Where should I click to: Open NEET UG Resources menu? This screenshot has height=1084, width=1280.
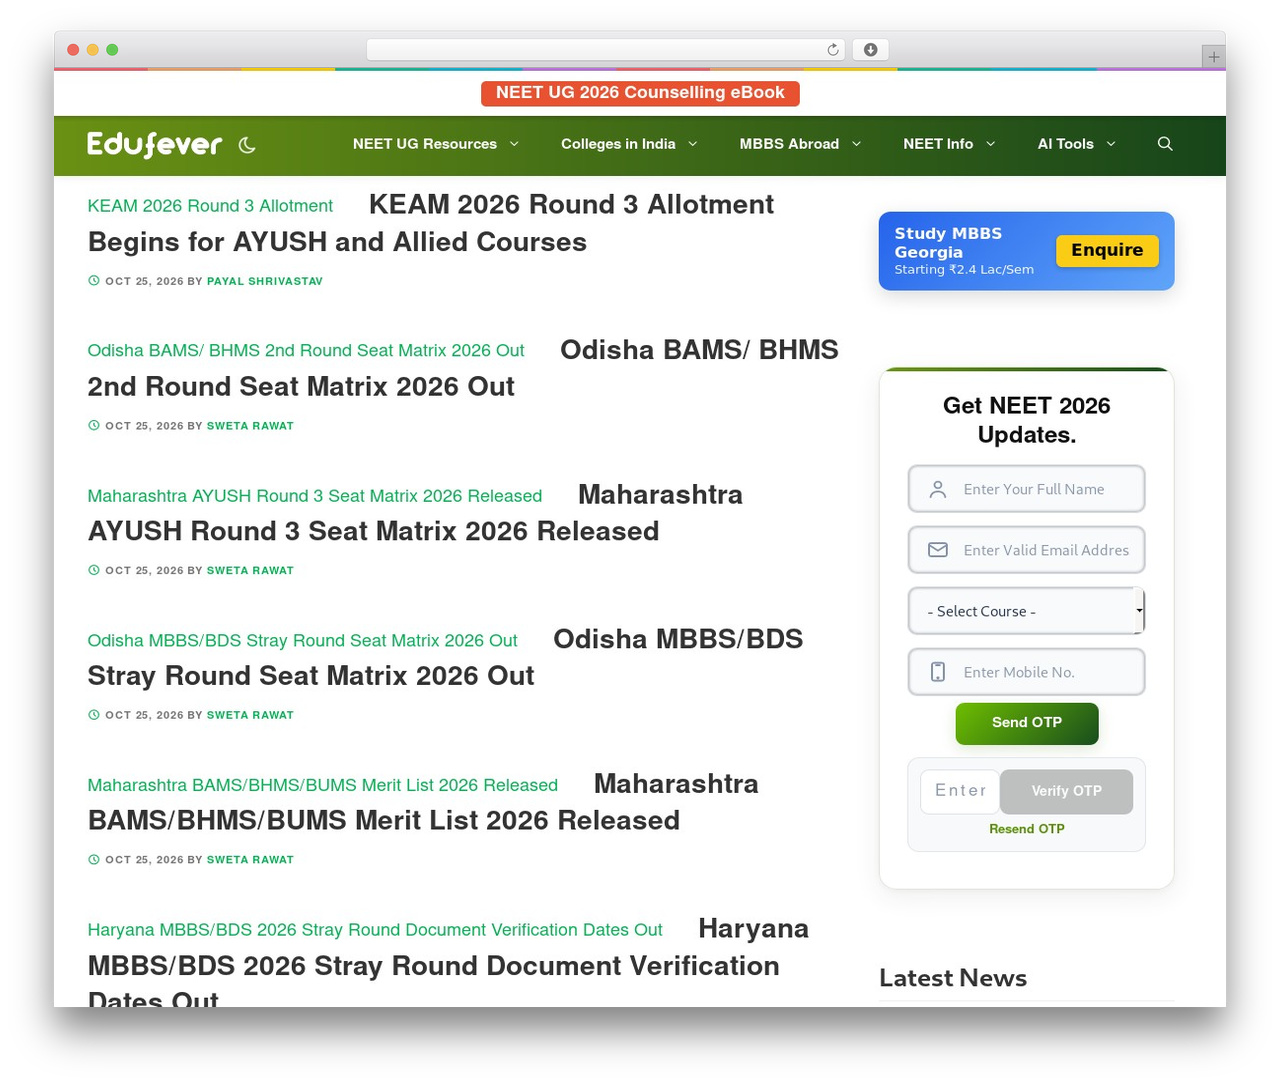click(x=425, y=144)
